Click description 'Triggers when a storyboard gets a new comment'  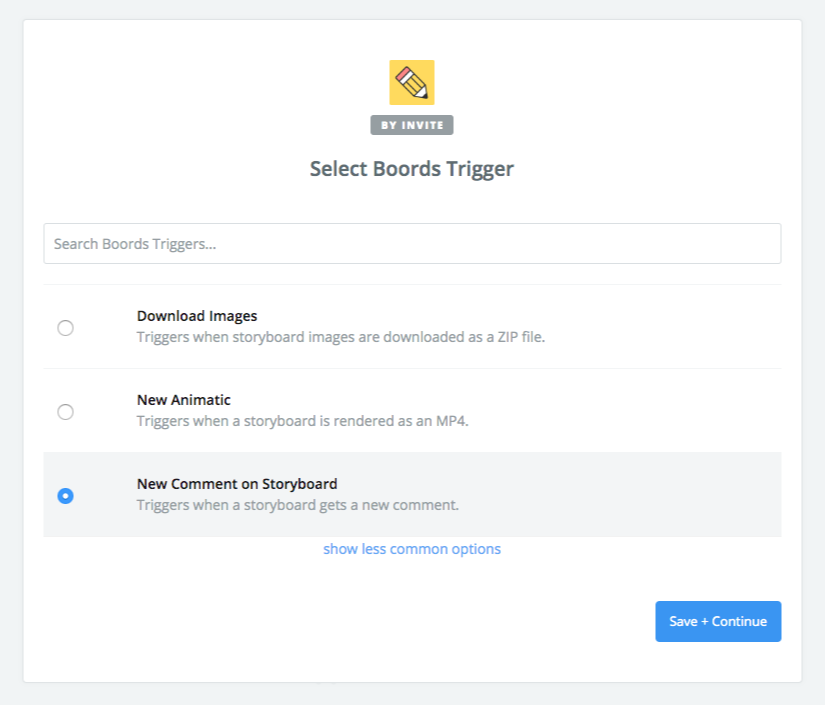click(x=298, y=505)
